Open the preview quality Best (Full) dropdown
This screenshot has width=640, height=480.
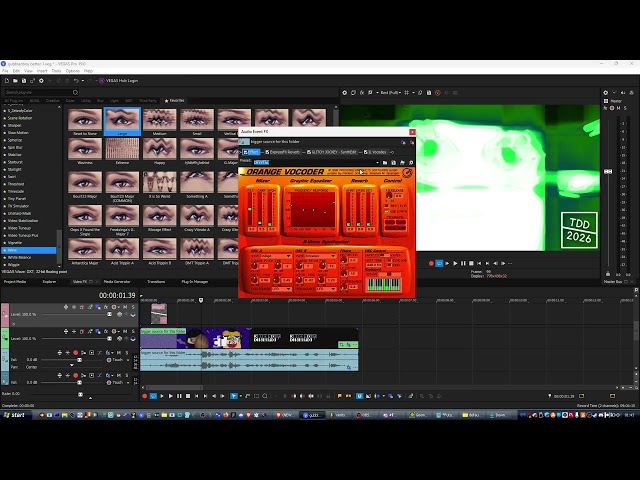tap(390, 93)
